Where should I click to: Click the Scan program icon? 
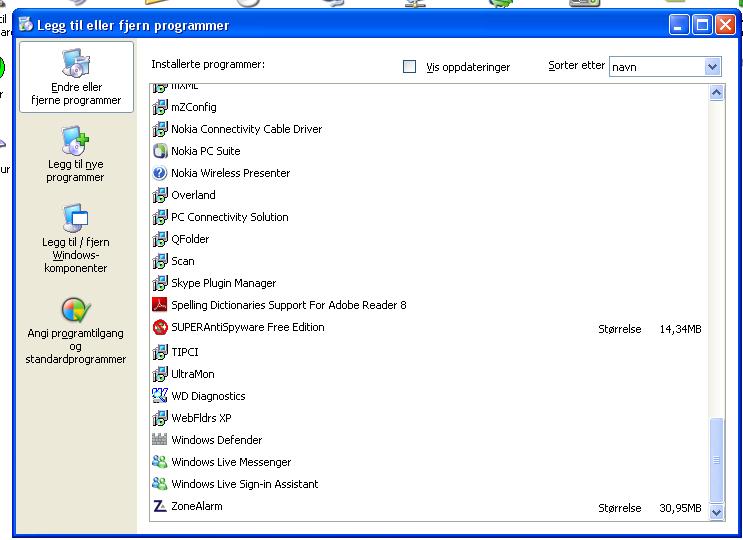click(x=160, y=261)
